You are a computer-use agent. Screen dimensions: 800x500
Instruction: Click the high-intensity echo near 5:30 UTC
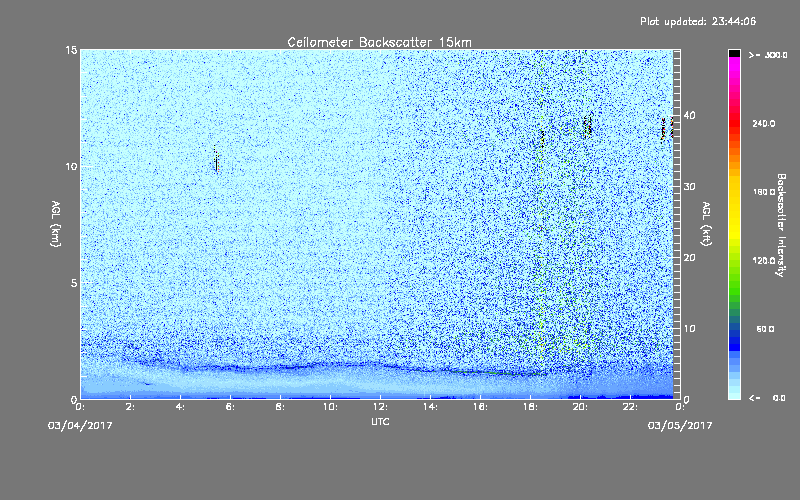coord(217,161)
